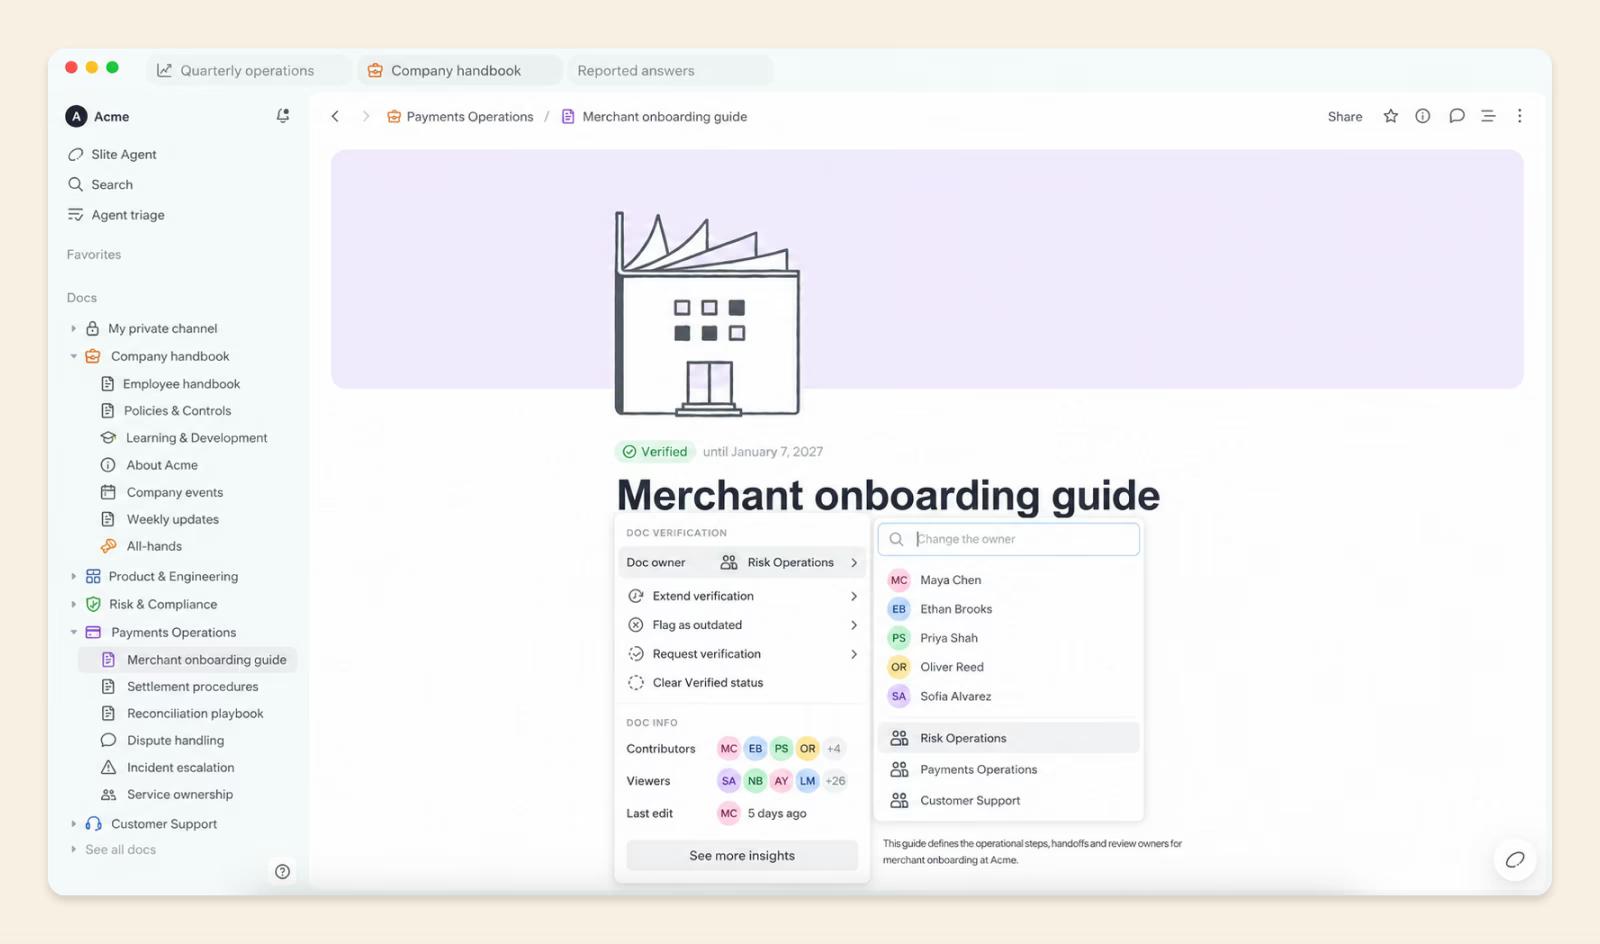1600x944 pixels.
Task: Open Agent triage in sidebar
Action: pos(116,214)
